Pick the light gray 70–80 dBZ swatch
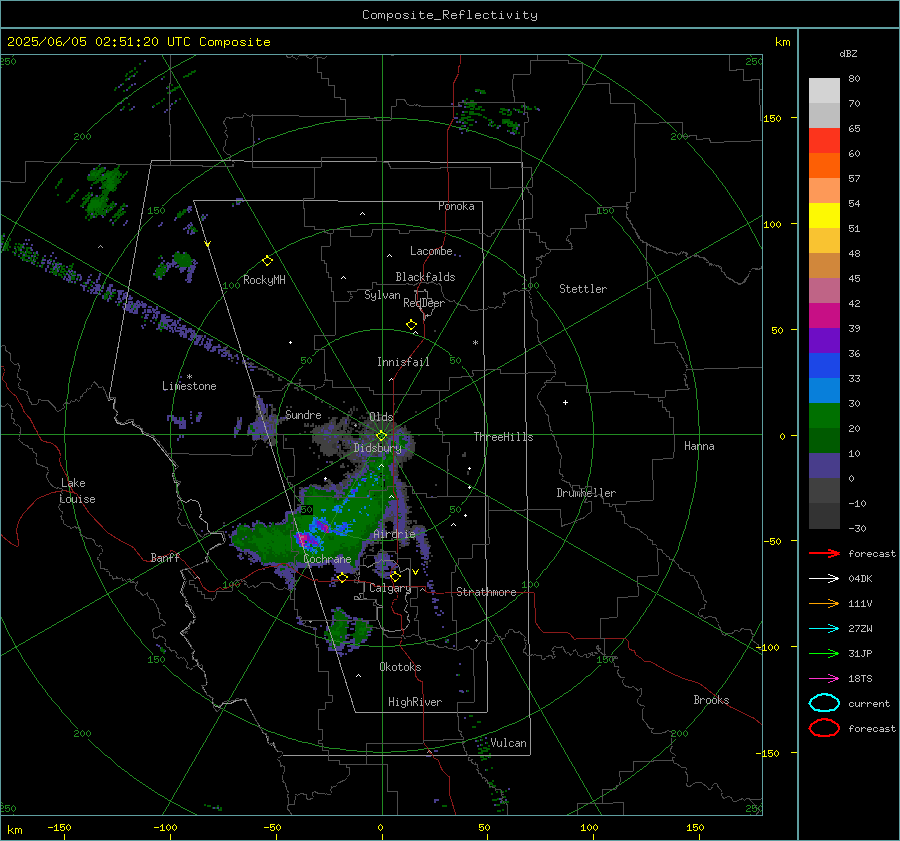The image size is (900, 841). tap(824, 90)
